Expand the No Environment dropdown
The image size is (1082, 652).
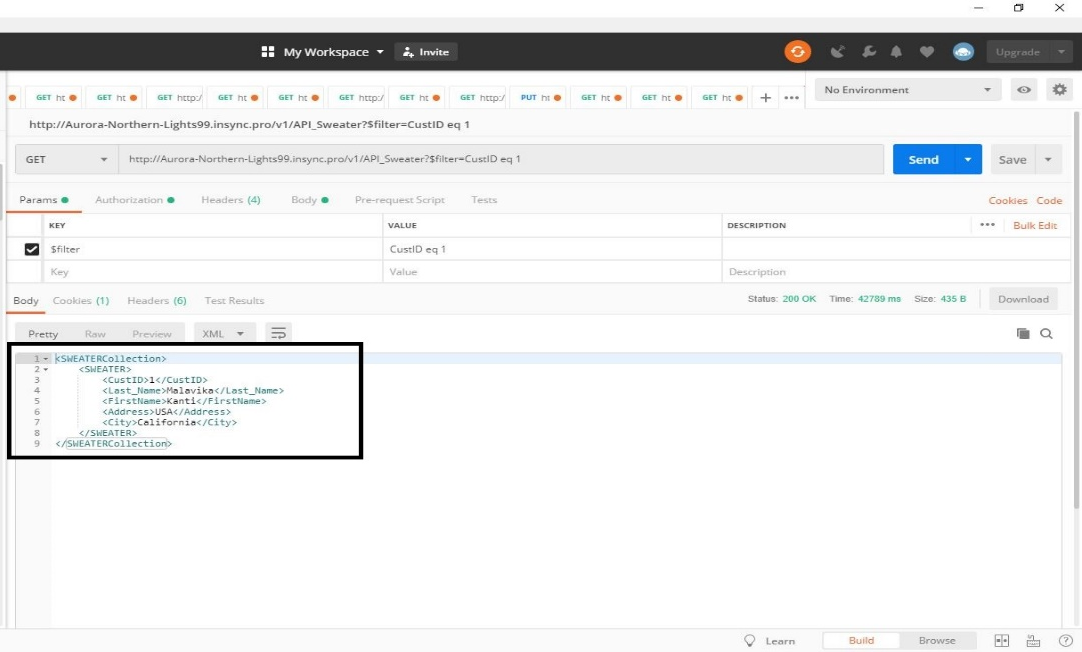(x=908, y=90)
